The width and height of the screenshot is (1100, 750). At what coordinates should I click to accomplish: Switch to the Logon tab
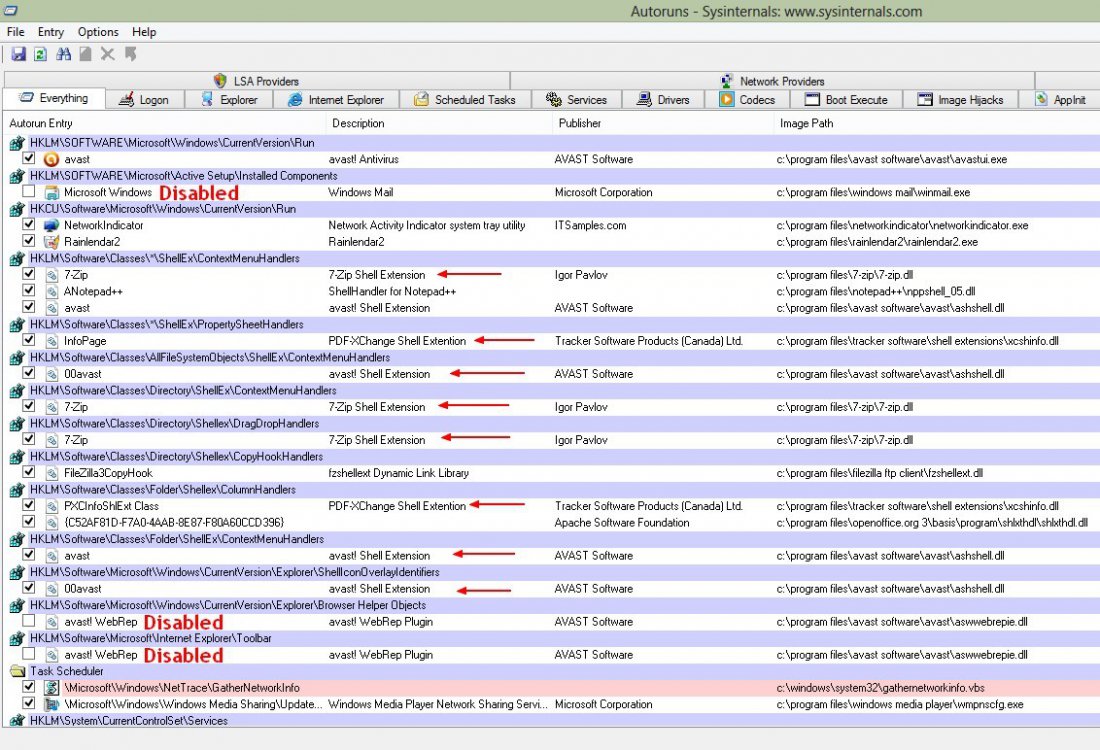(144, 100)
